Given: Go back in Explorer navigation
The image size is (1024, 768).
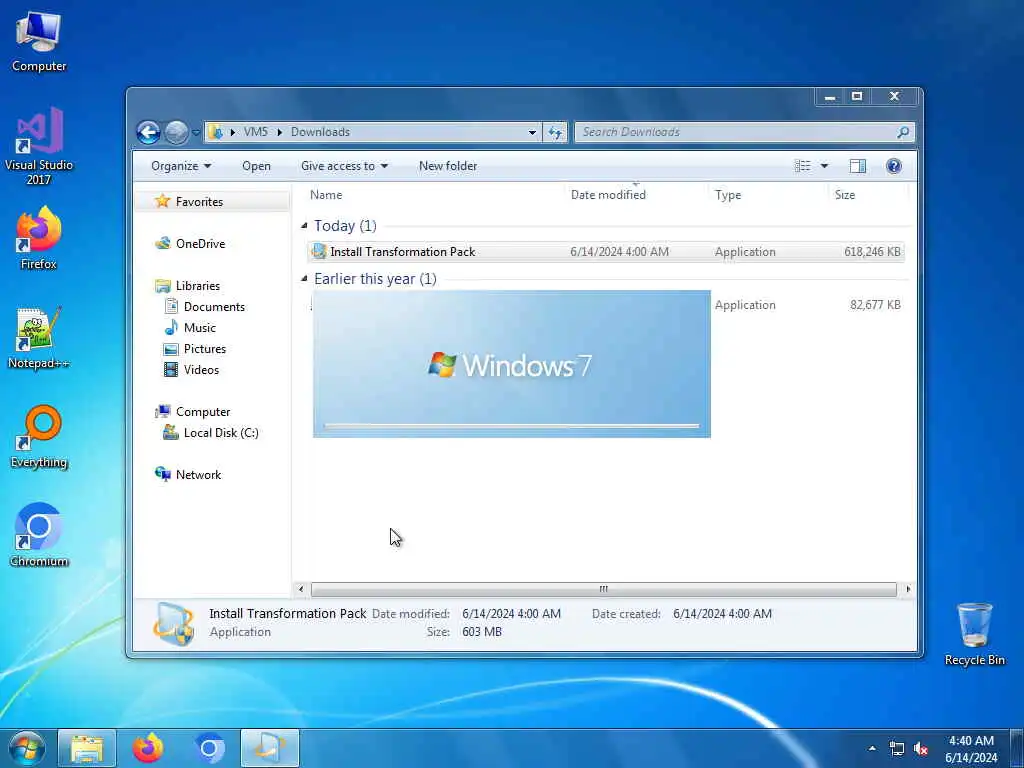Looking at the screenshot, I should coord(148,133).
